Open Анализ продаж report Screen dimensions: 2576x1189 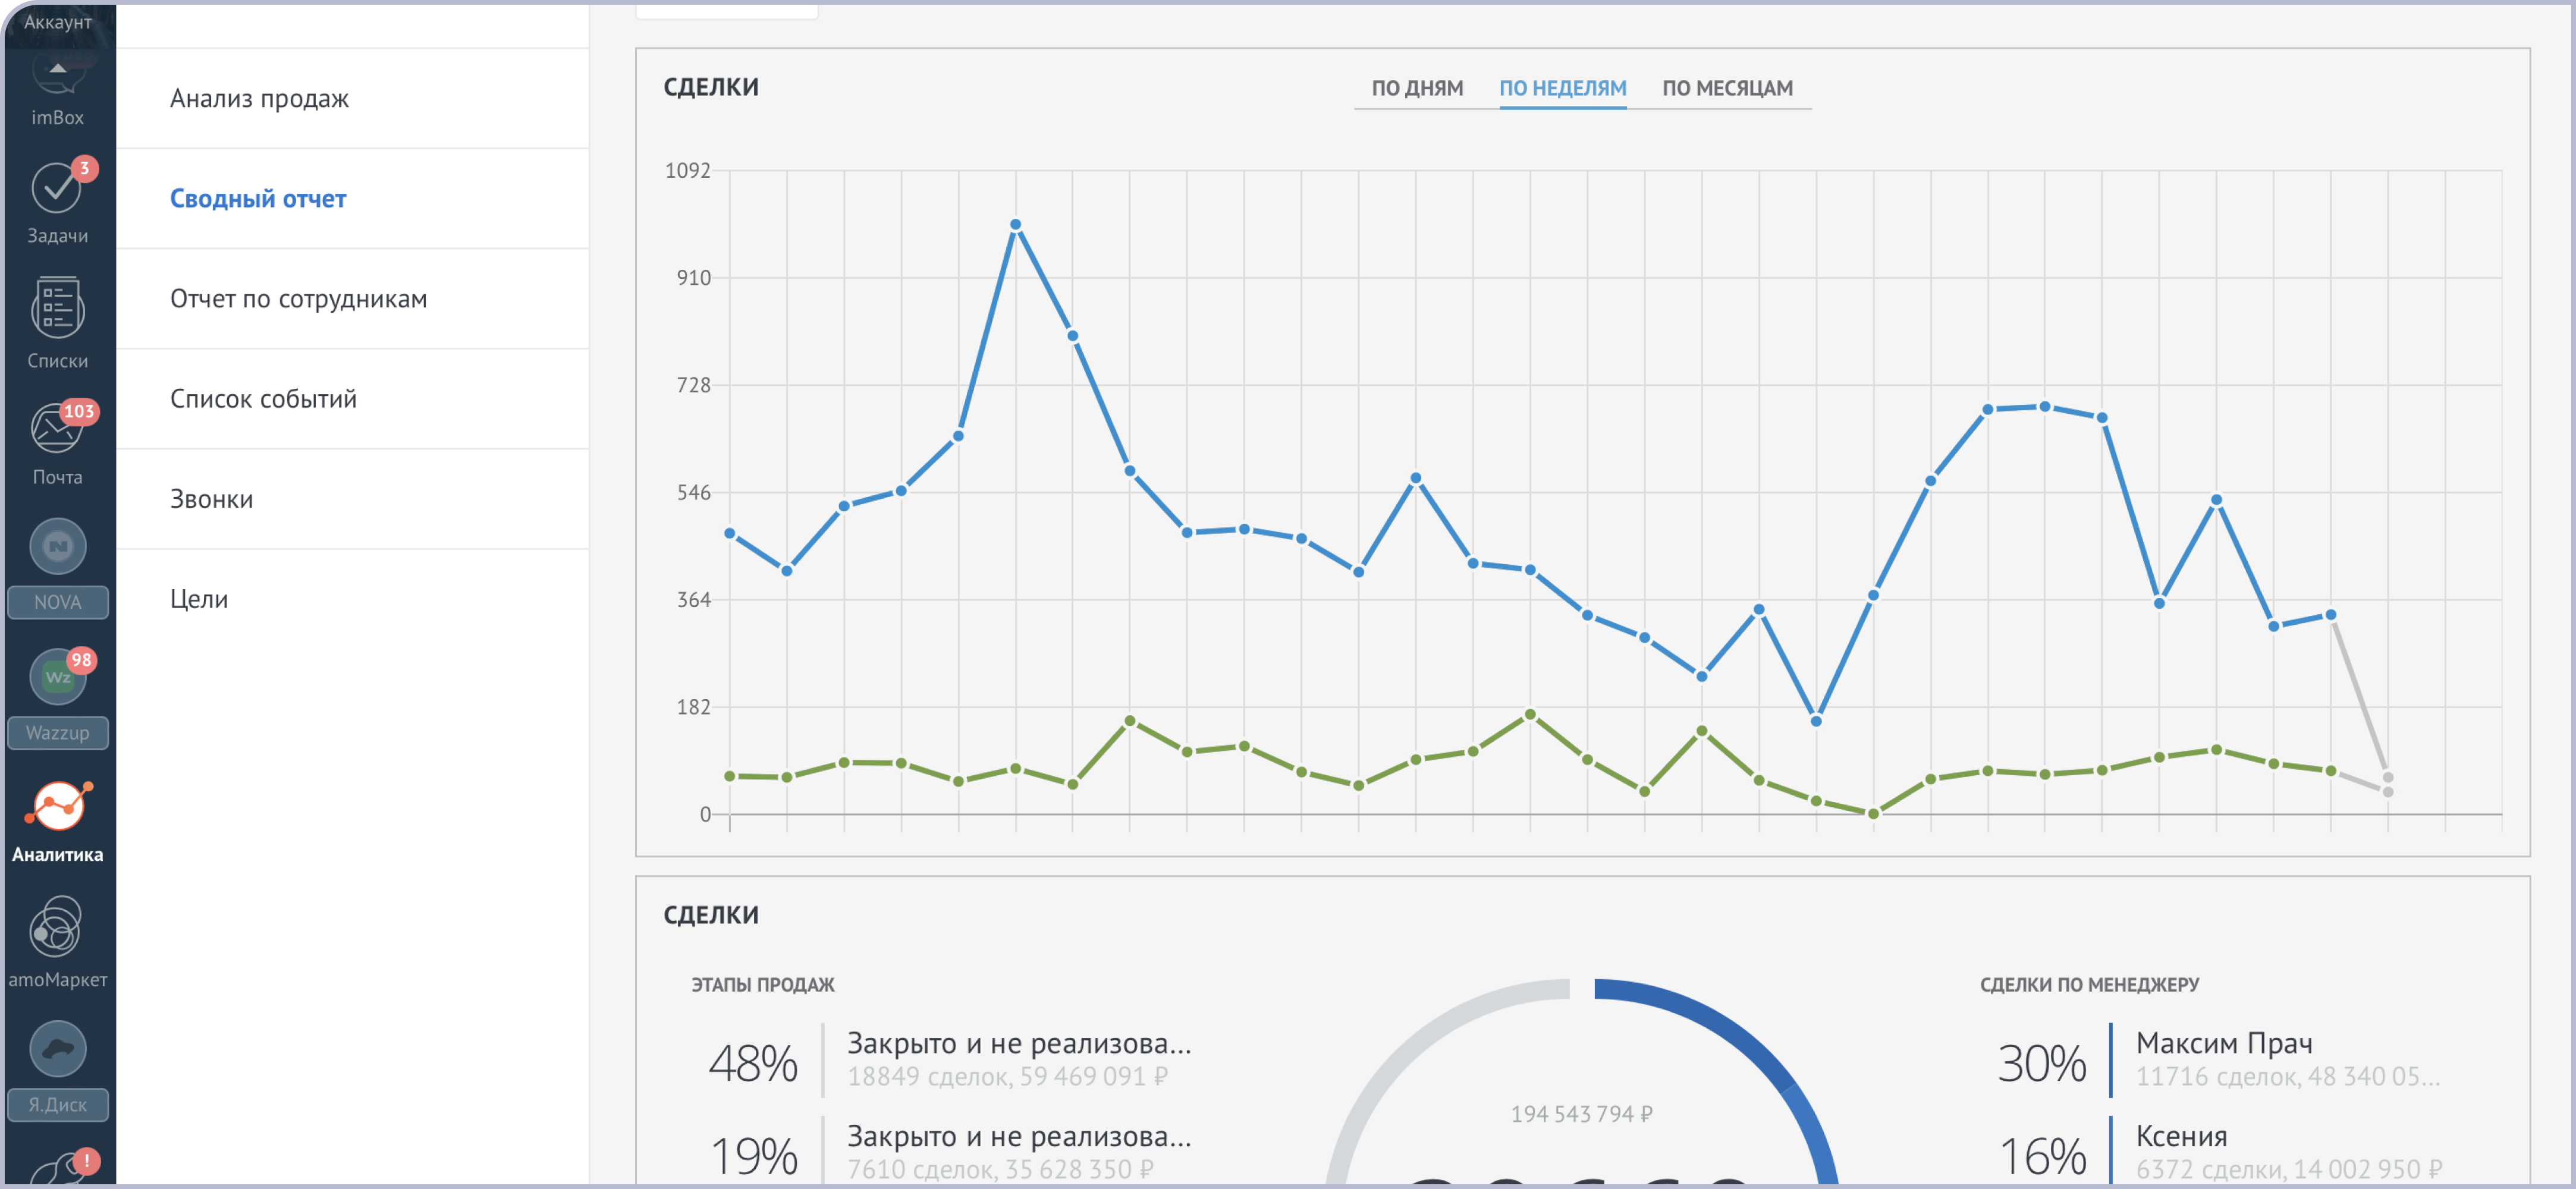[259, 98]
